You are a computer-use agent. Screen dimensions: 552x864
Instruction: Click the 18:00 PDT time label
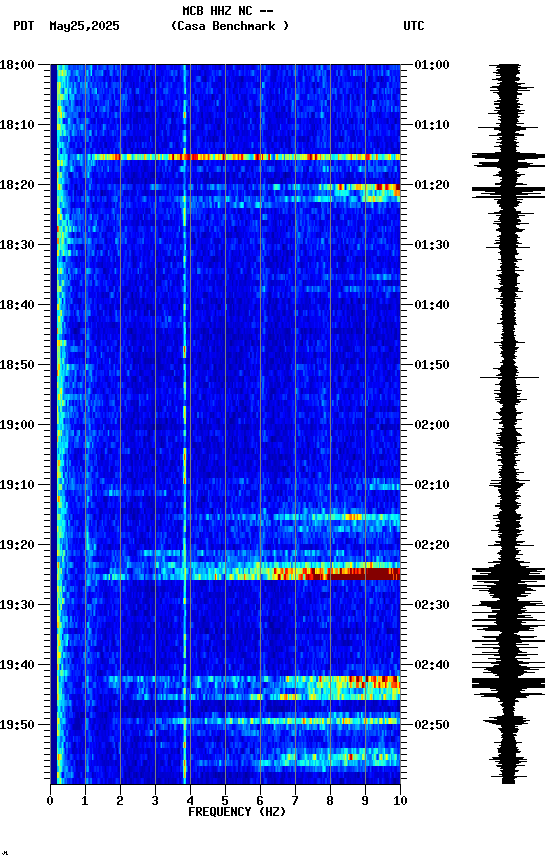pyautogui.click(x=17, y=65)
